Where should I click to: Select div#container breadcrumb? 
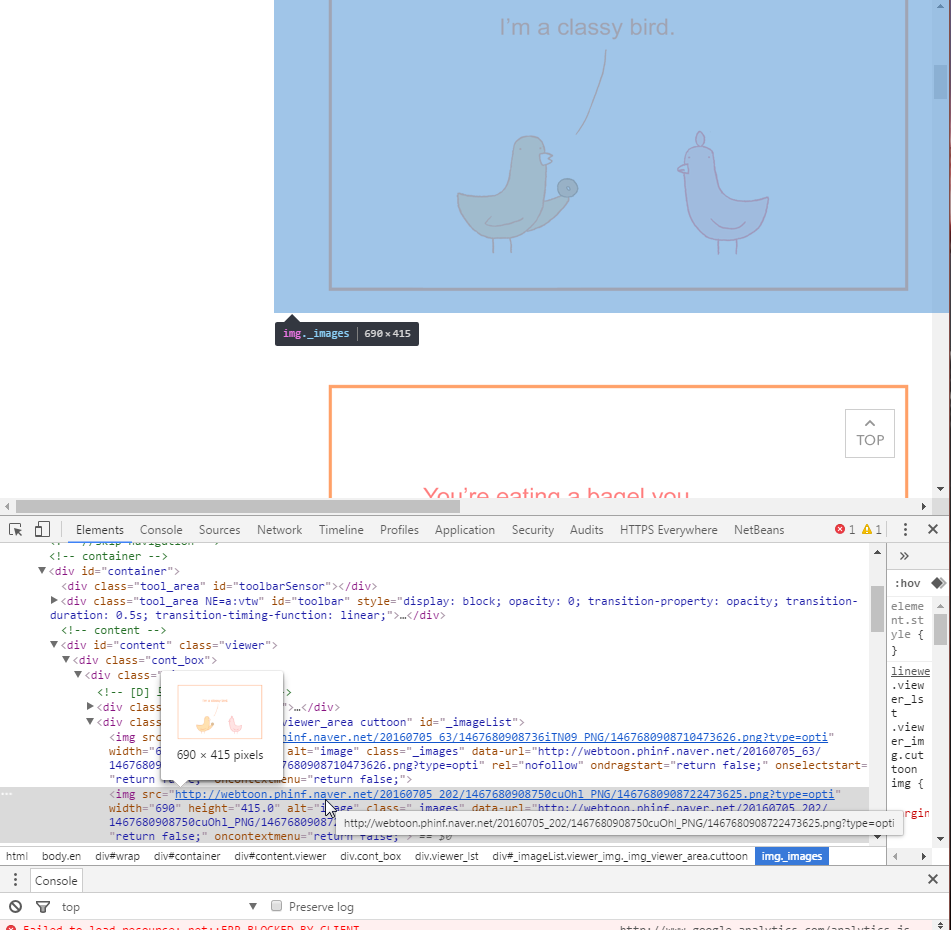(x=187, y=856)
